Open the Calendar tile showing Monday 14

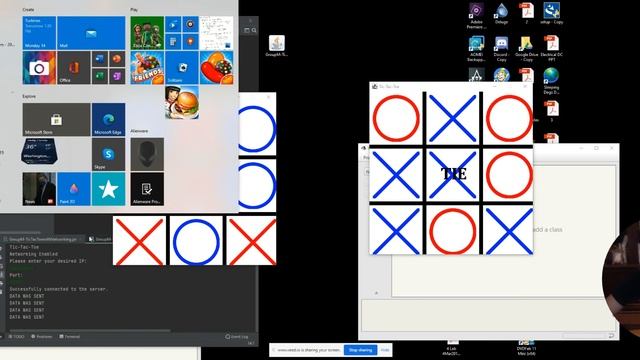point(39,33)
